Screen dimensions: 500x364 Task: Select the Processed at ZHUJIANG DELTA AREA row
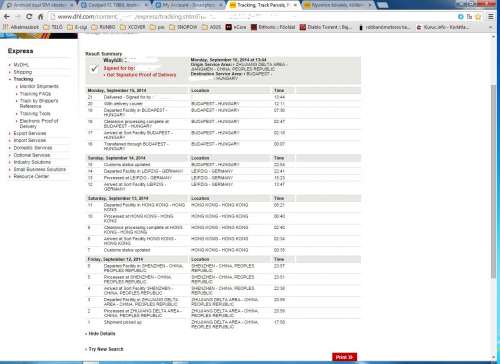(223, 313)
